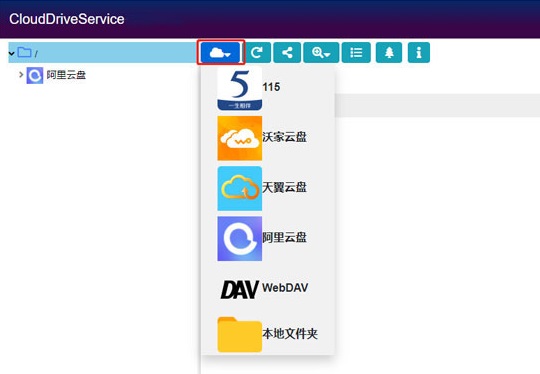Click the info toolbar icon

[x=419, y=52]
